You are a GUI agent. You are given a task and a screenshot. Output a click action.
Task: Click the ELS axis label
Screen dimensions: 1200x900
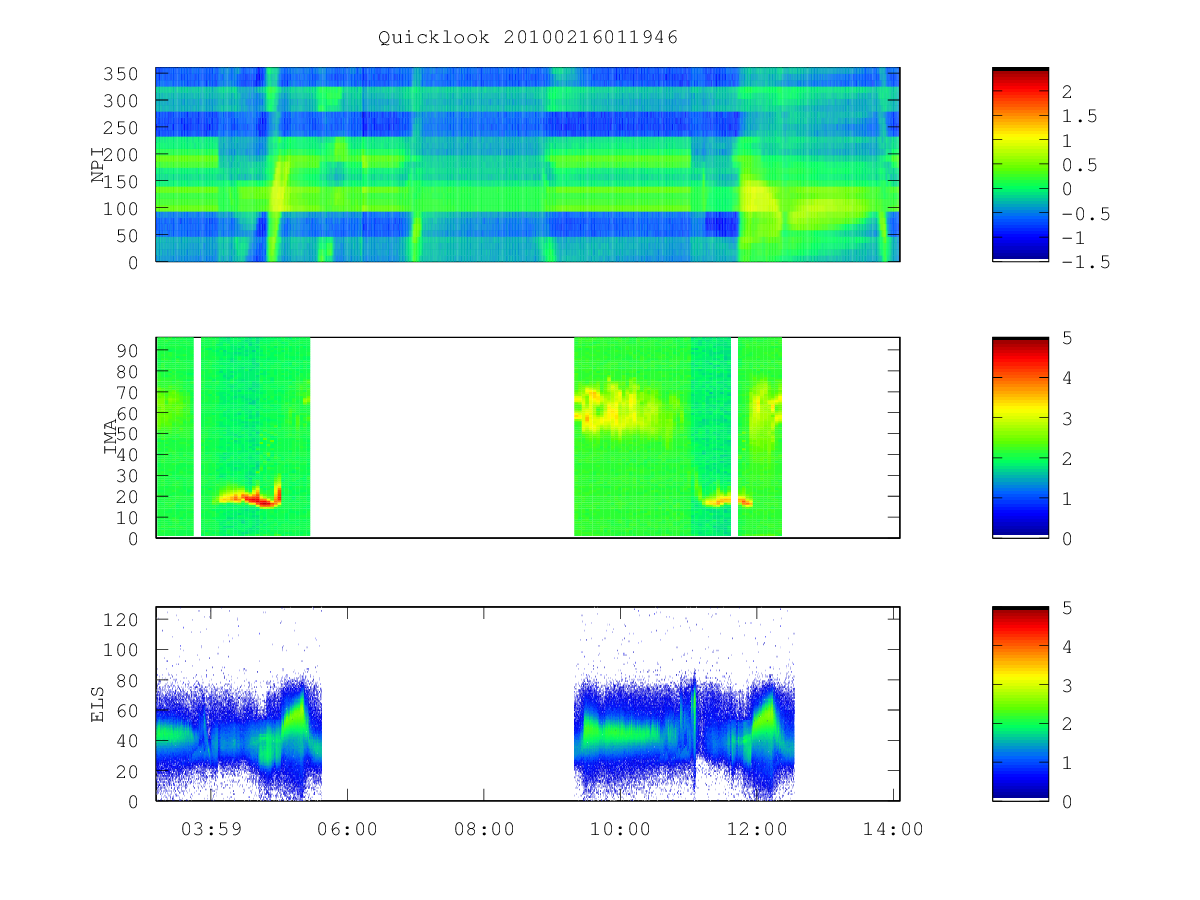(x=98, y=704)
